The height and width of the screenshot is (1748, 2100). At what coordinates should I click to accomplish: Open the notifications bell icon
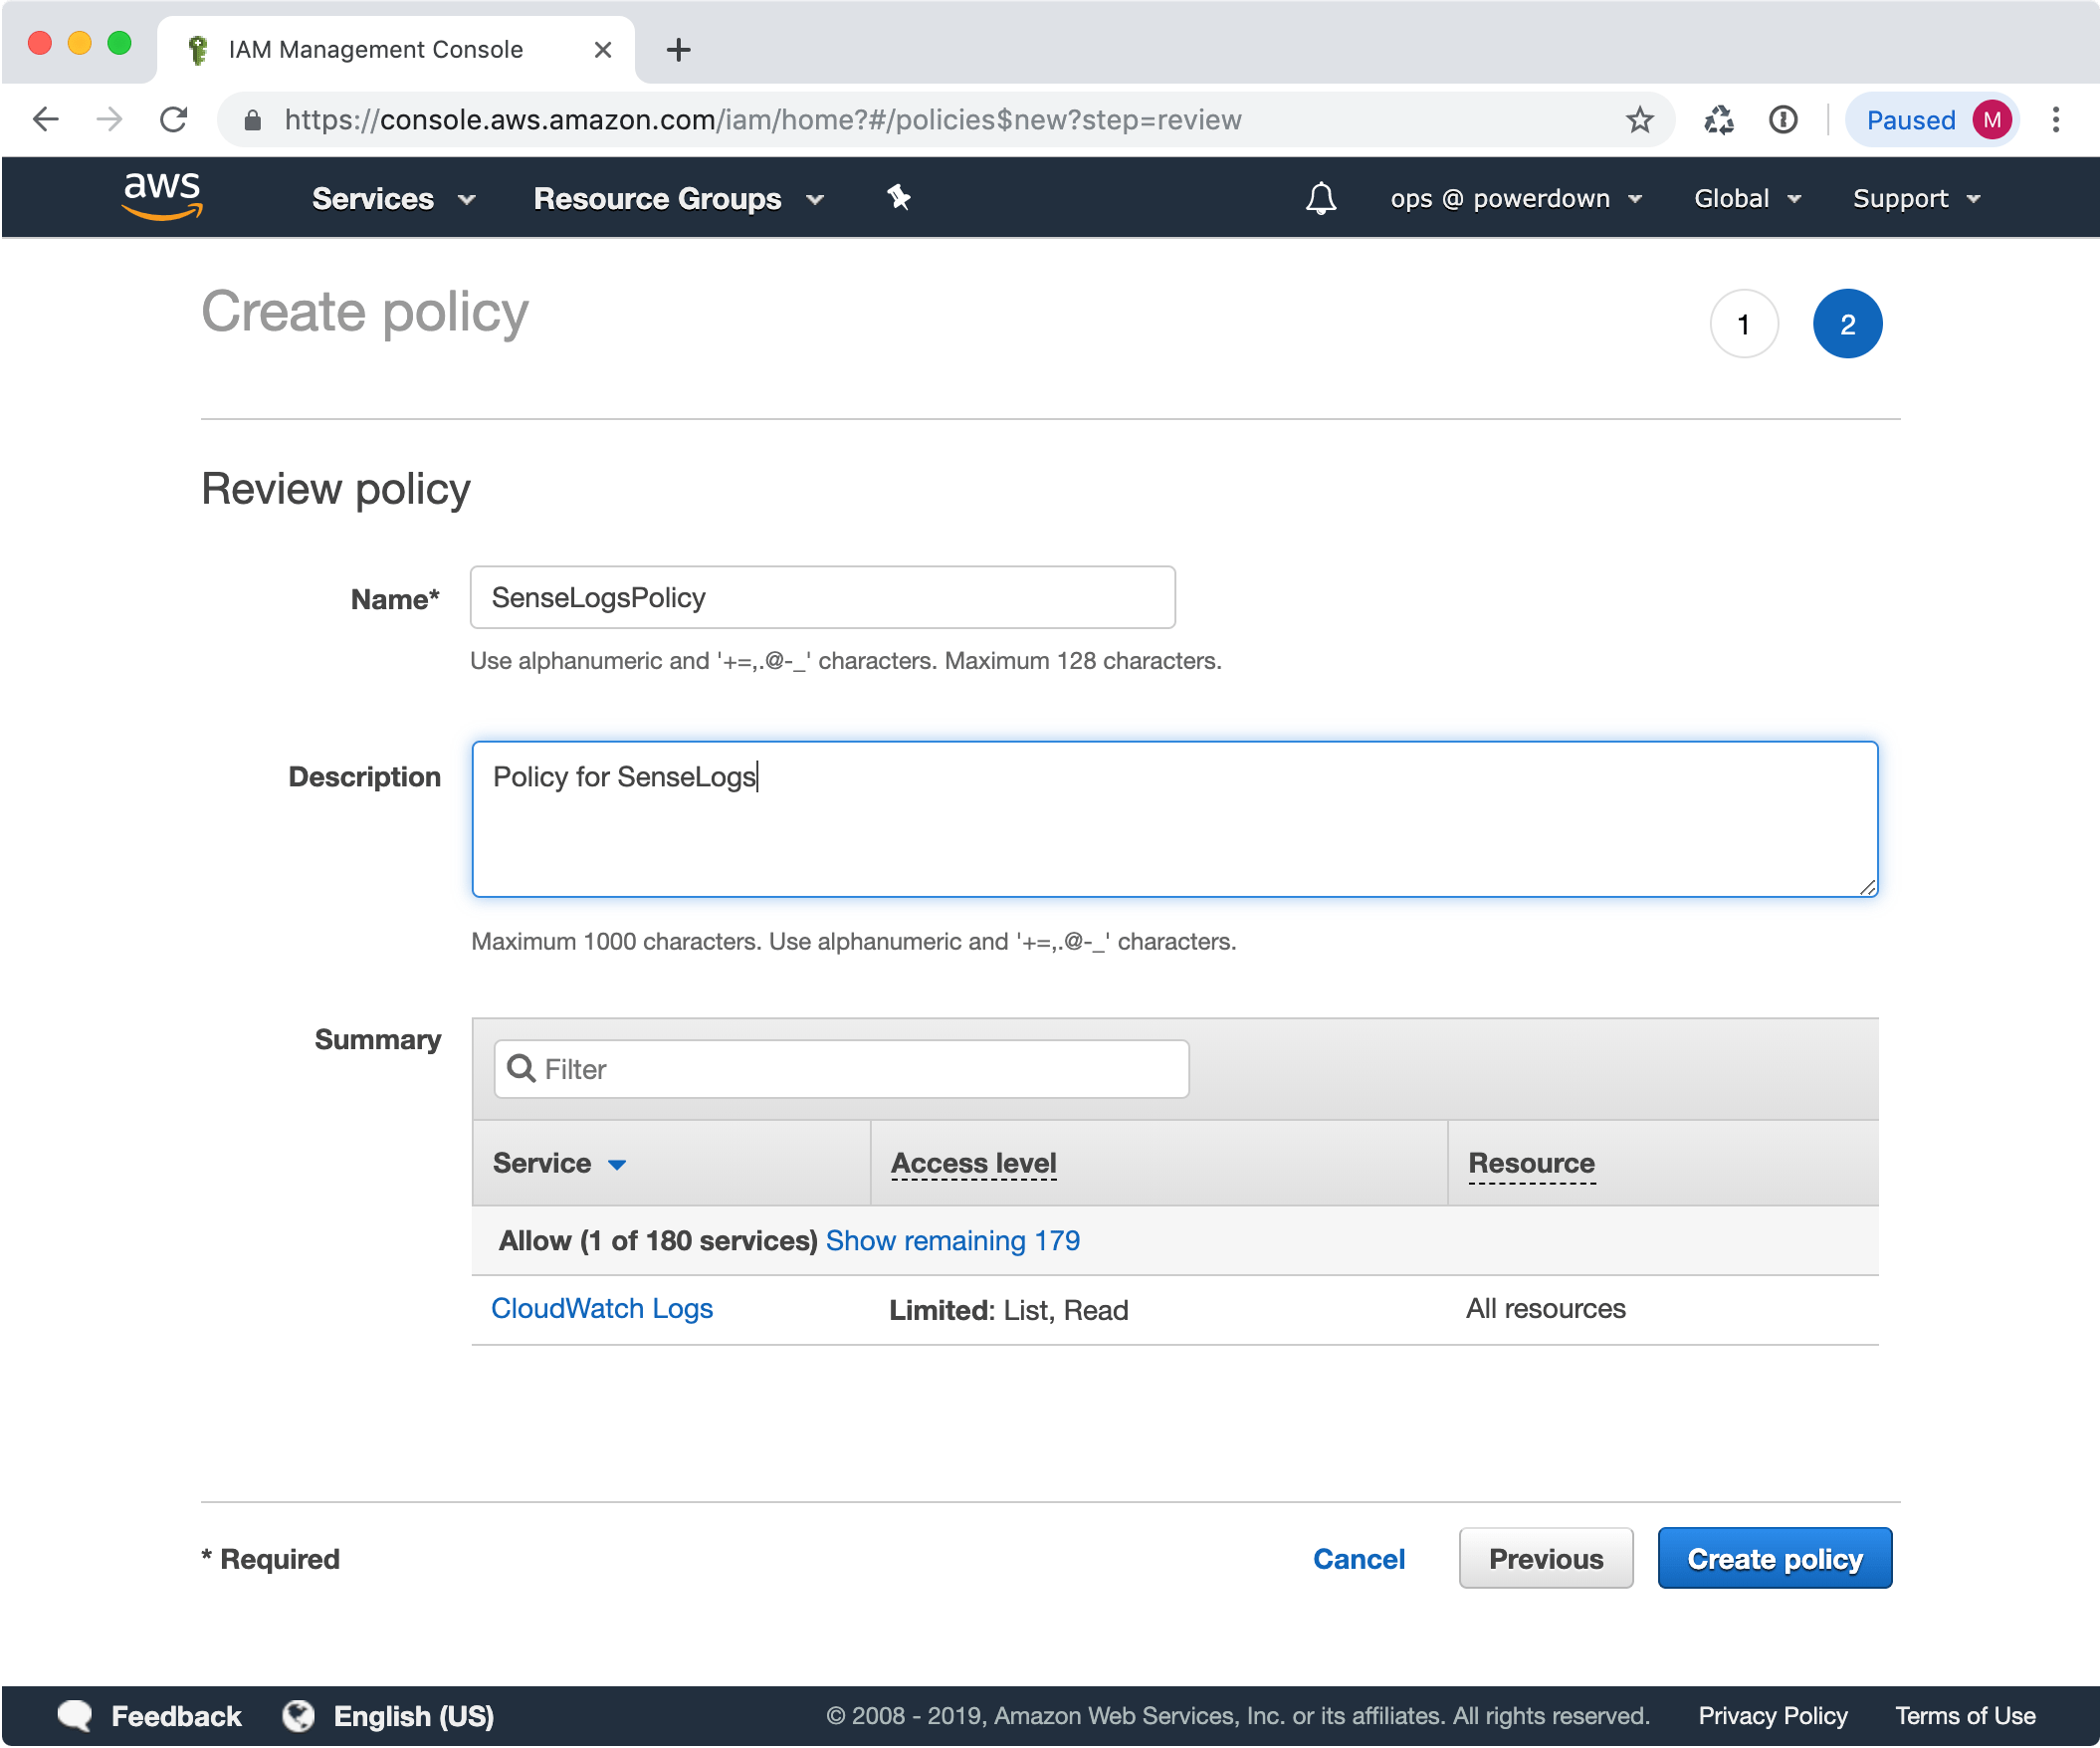(1321, 198)
